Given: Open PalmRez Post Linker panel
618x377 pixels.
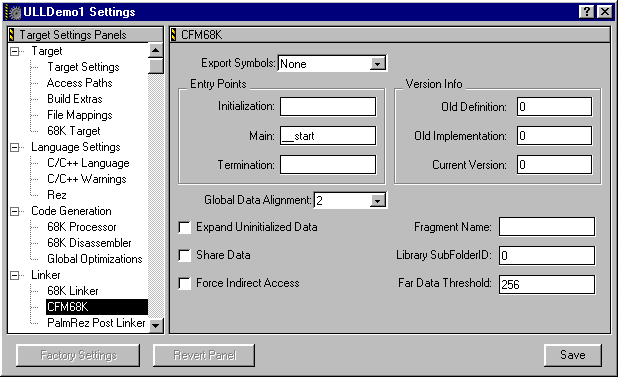Looking at the screenshot, I should tap(96, 323).
